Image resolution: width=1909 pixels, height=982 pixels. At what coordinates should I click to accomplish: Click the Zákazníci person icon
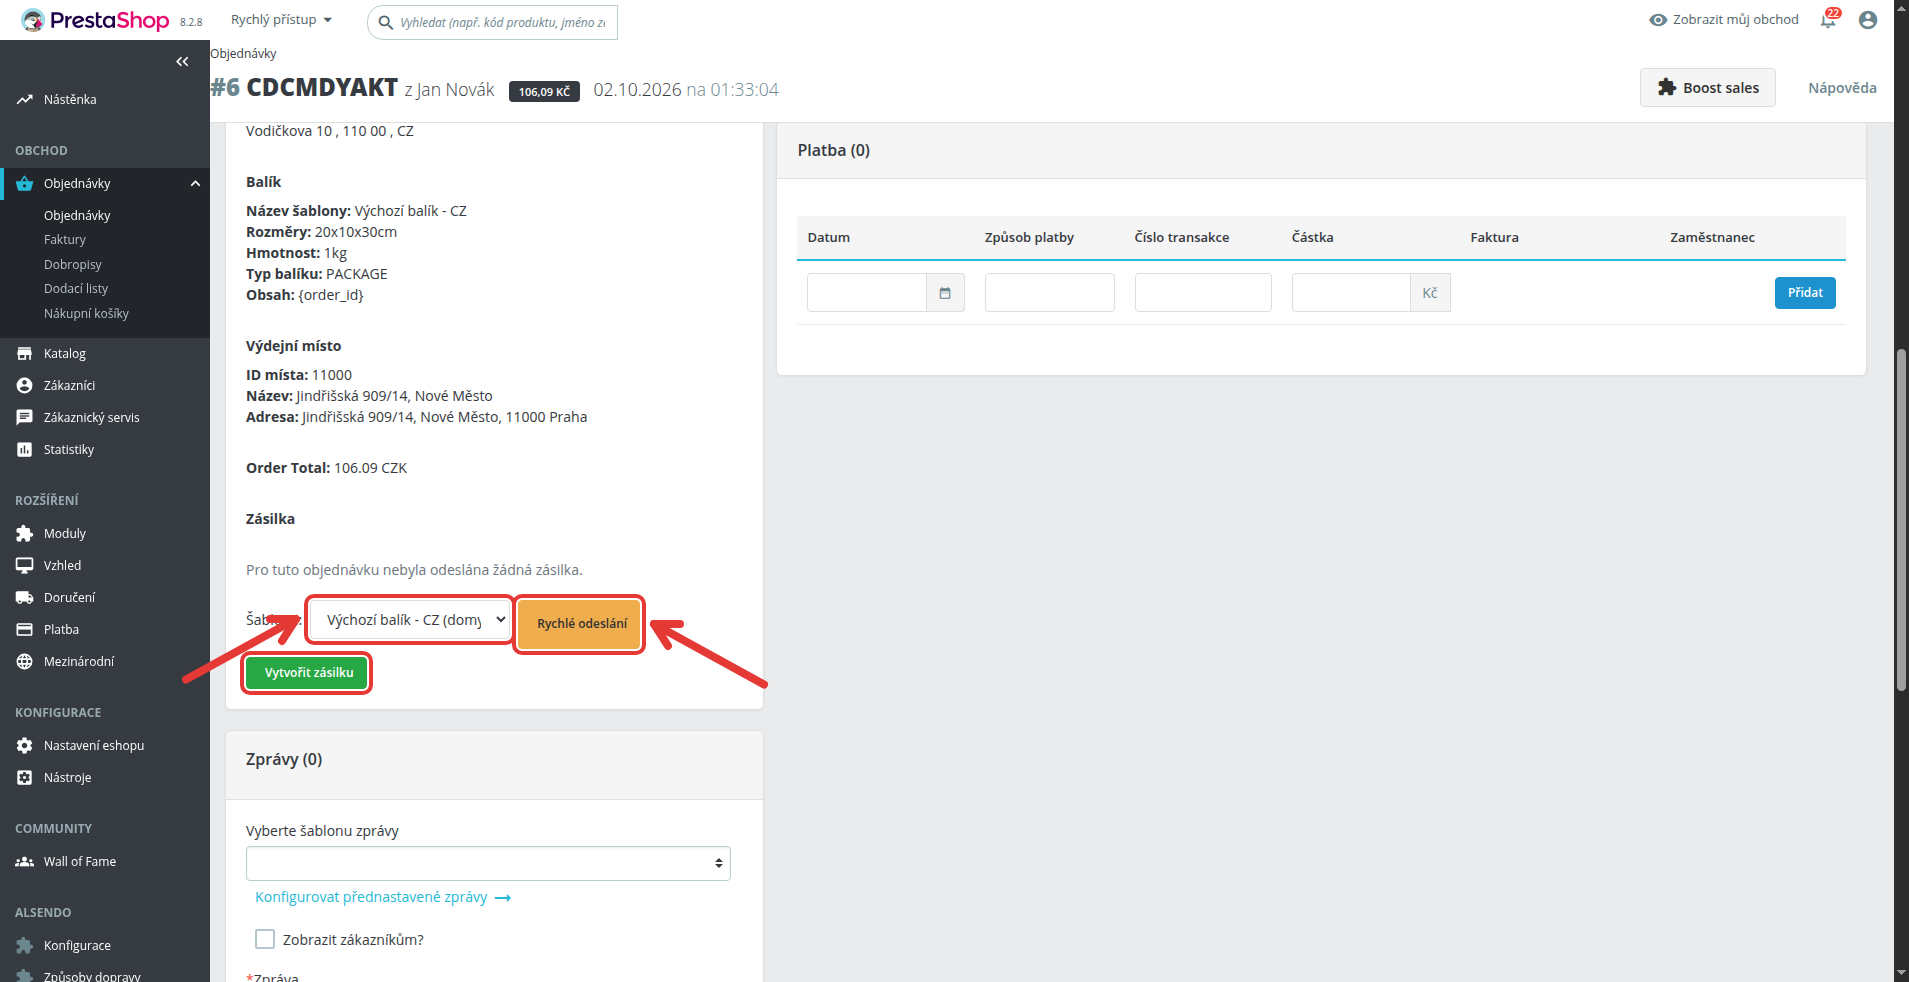point(24,386)
